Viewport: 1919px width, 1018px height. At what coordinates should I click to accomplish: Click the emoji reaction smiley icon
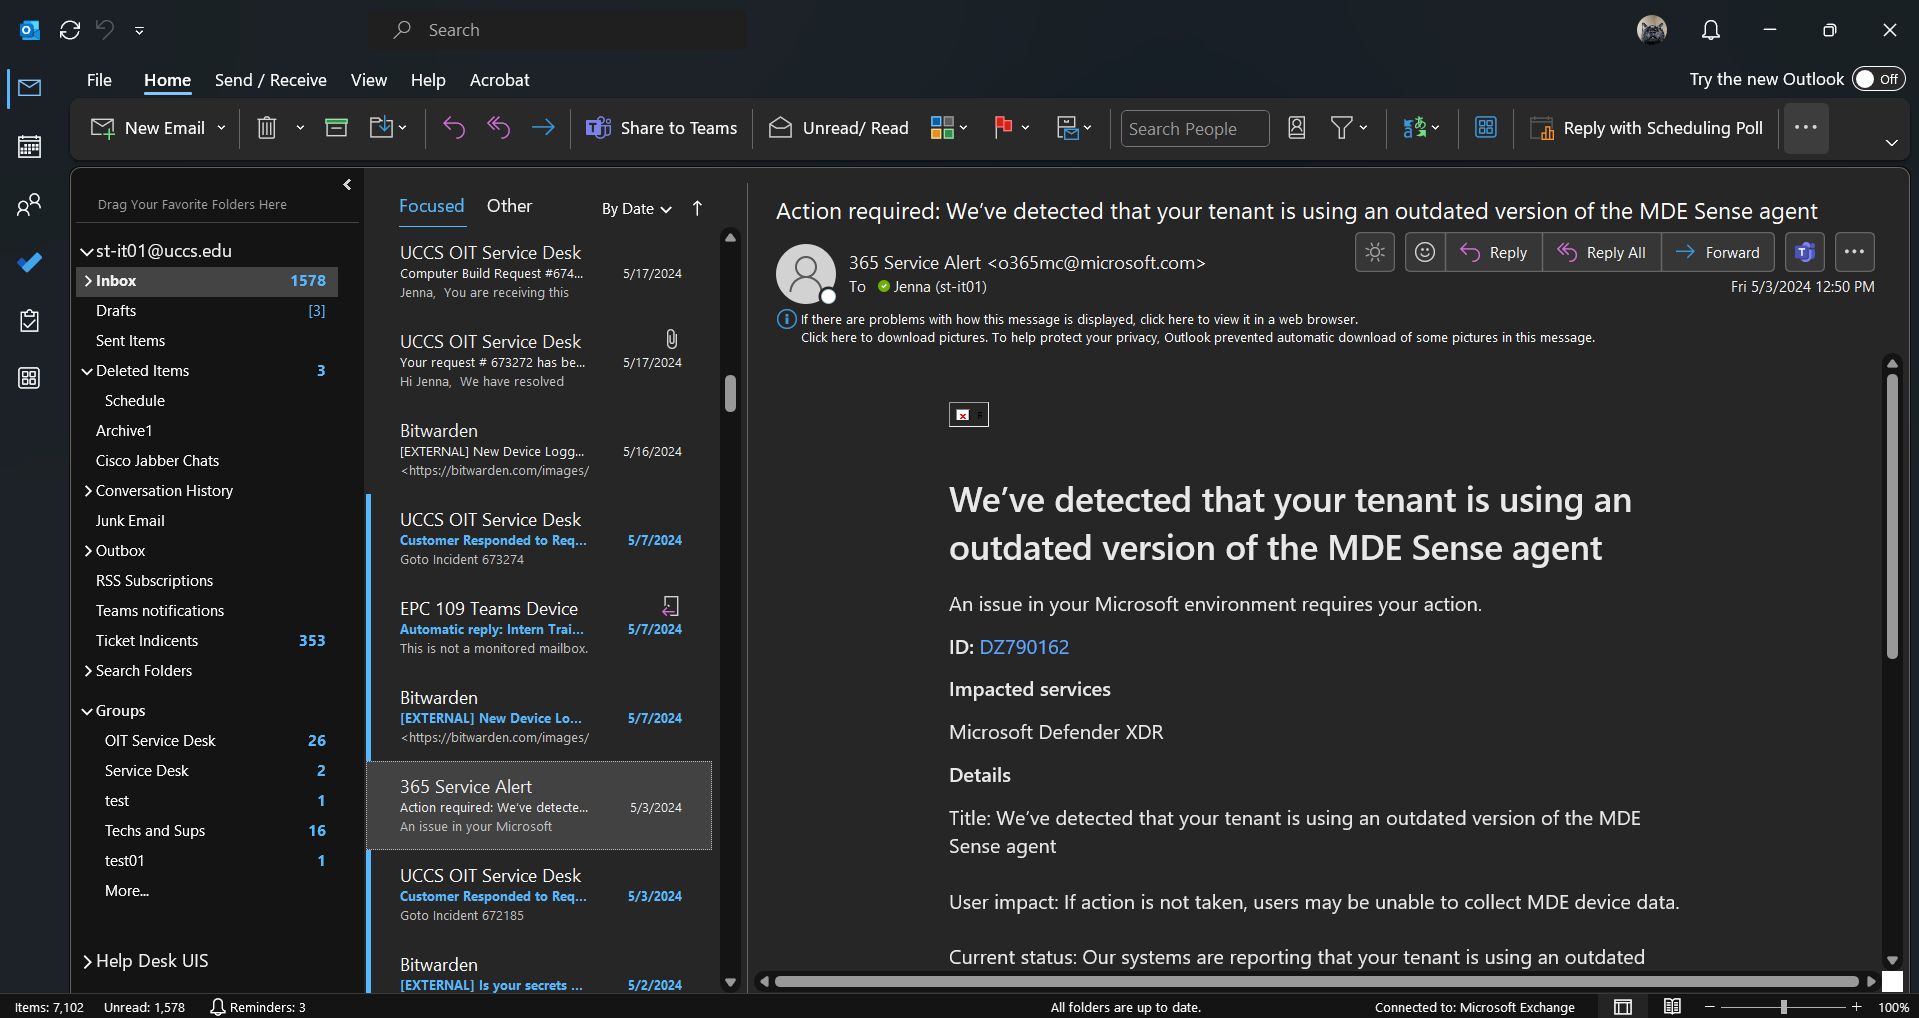pos(1425,253)
